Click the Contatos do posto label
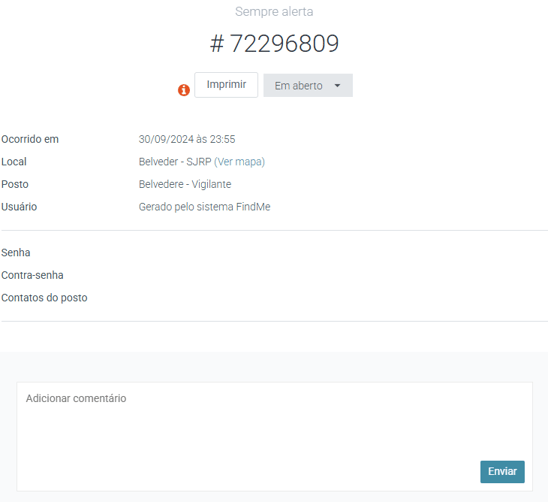The width and height of the screenshot is (548, 502). [44, 298]
